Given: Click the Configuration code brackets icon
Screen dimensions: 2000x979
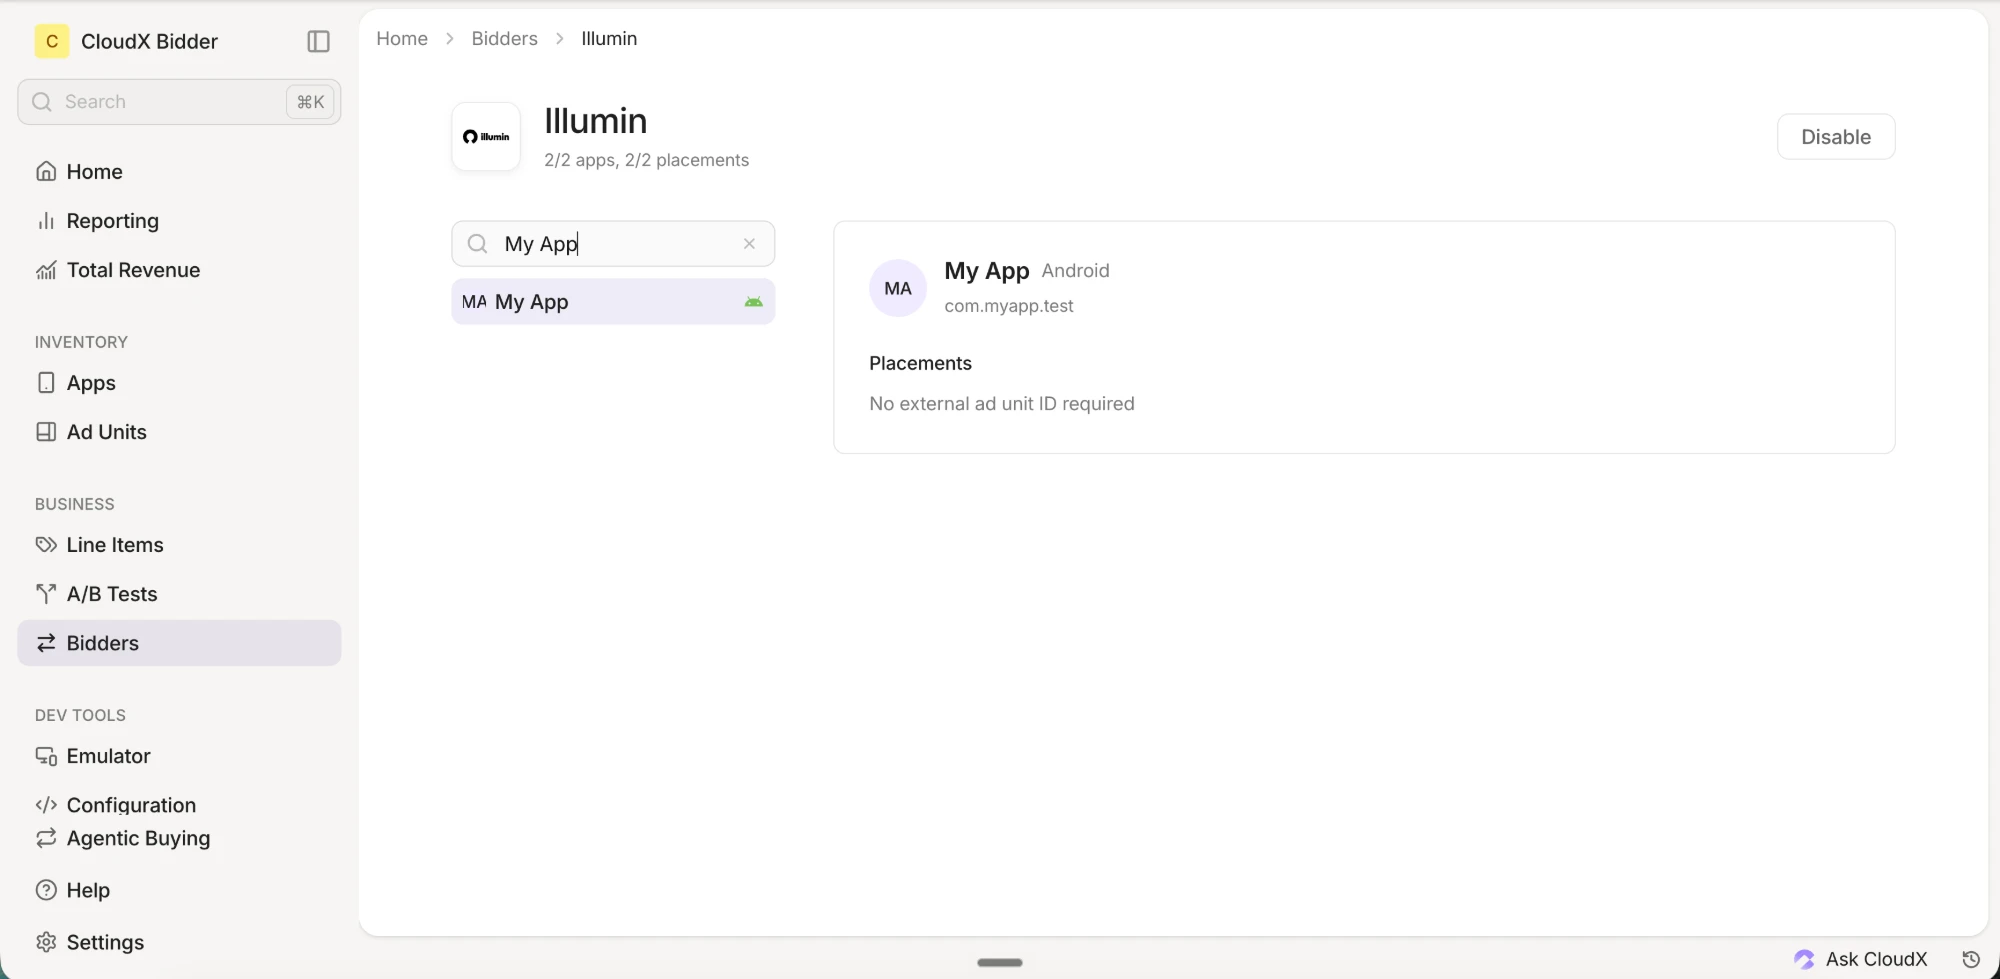Looking at the screenshot, I should tap(46, 805).
